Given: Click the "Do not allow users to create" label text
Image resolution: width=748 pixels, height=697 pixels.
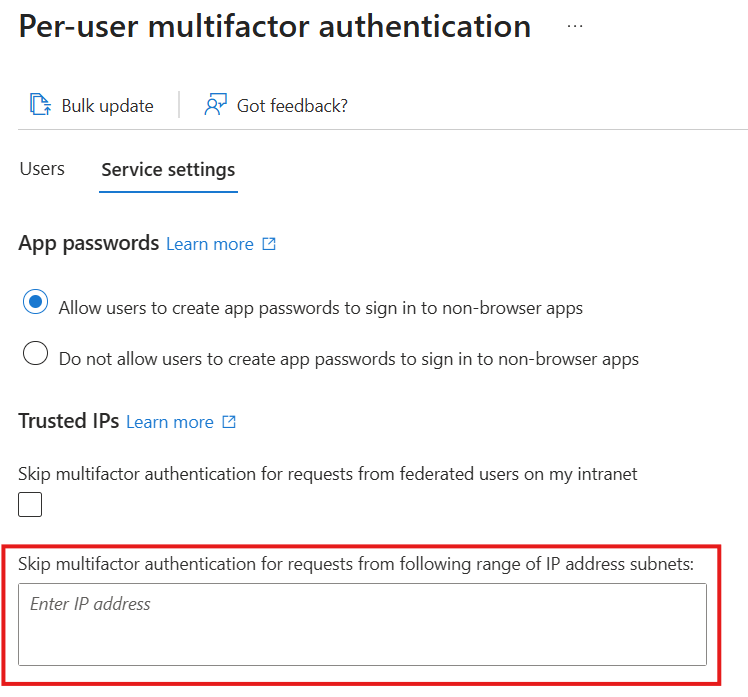Looking at the screenshot, I should (x=348, y=358).
